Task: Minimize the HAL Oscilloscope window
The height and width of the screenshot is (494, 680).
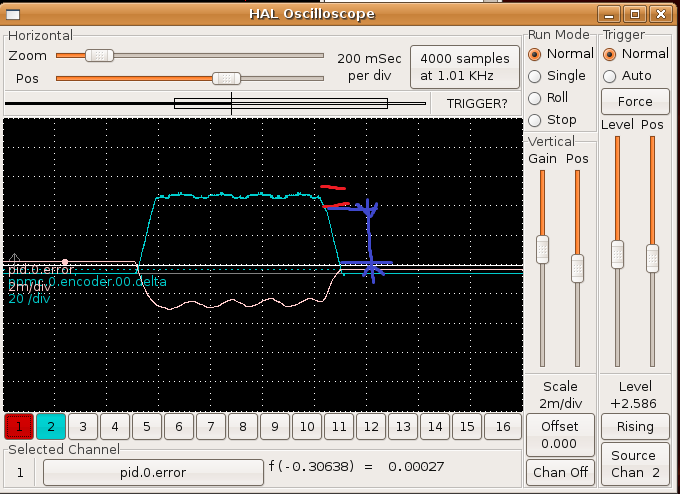Action: click(x=609, y=14)
